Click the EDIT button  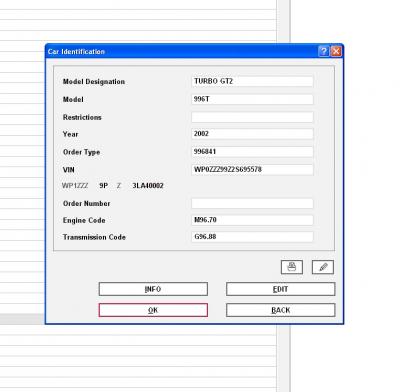coord(280,289)
